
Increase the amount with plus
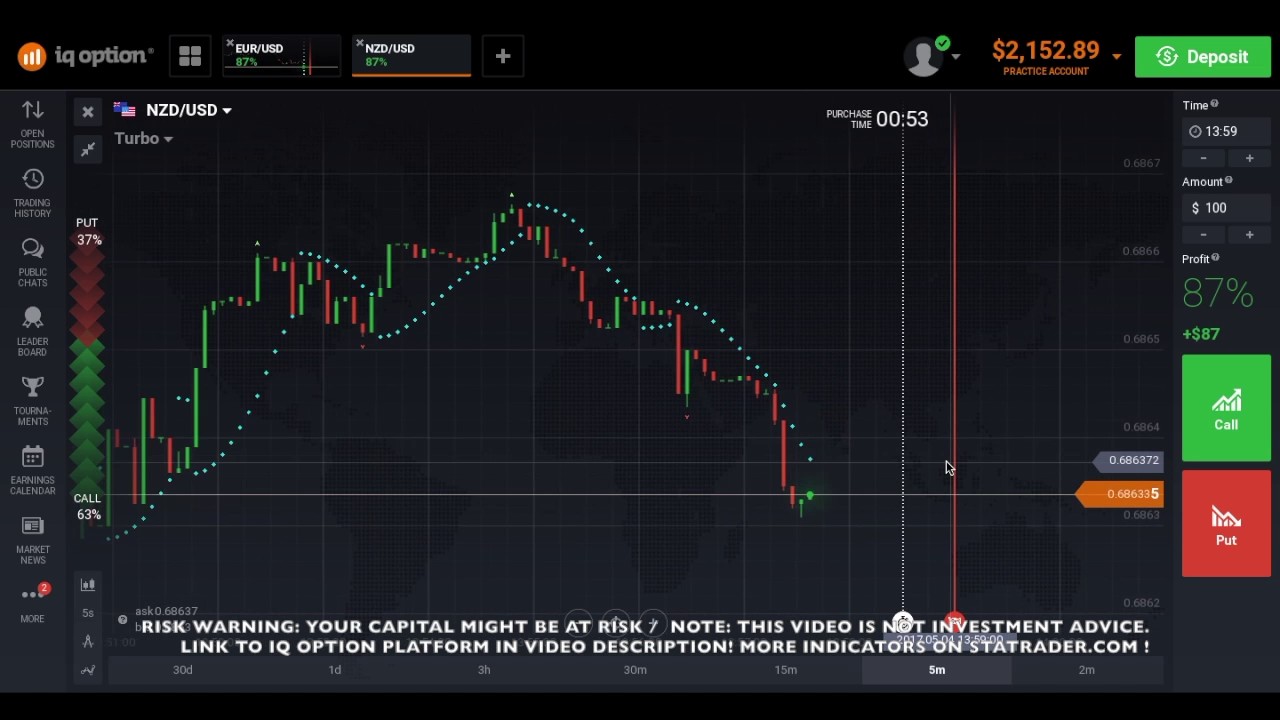coord(1249,234)
